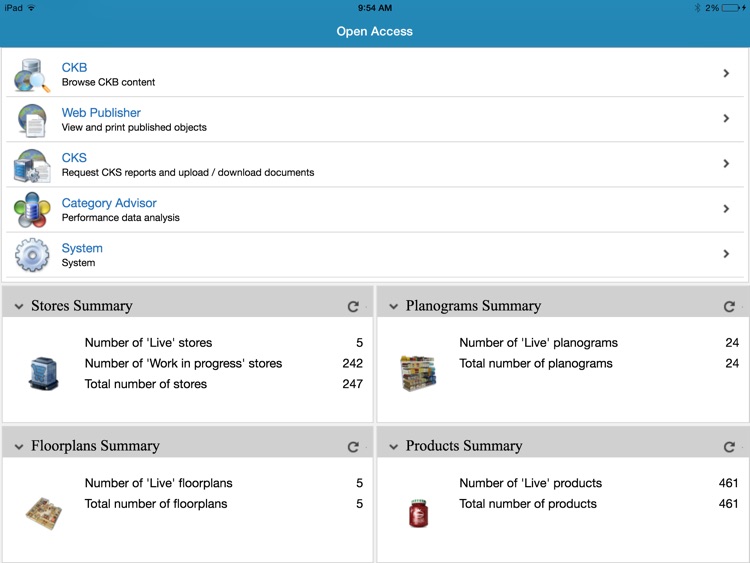This screenshot has height=563, width=750.
Task: Click 'Browse CKB content' description
Action: (x=108, y=82)
